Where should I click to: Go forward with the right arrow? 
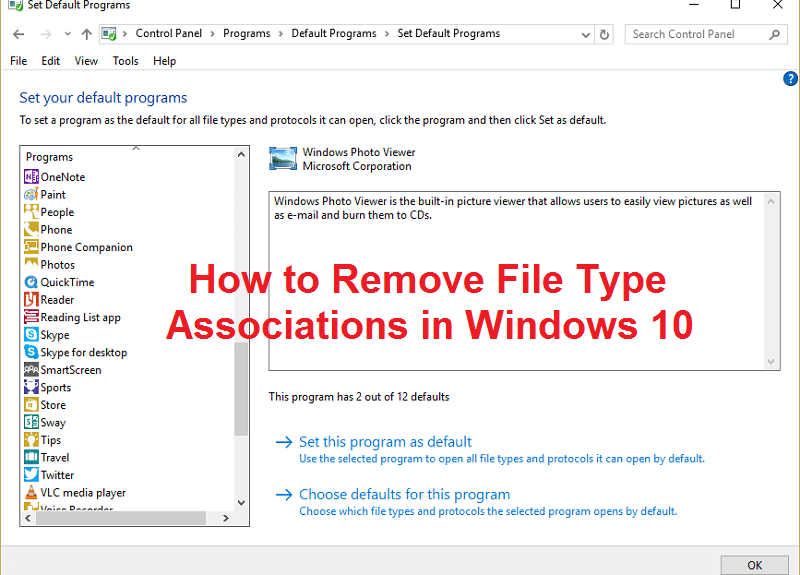click(46, 34)
